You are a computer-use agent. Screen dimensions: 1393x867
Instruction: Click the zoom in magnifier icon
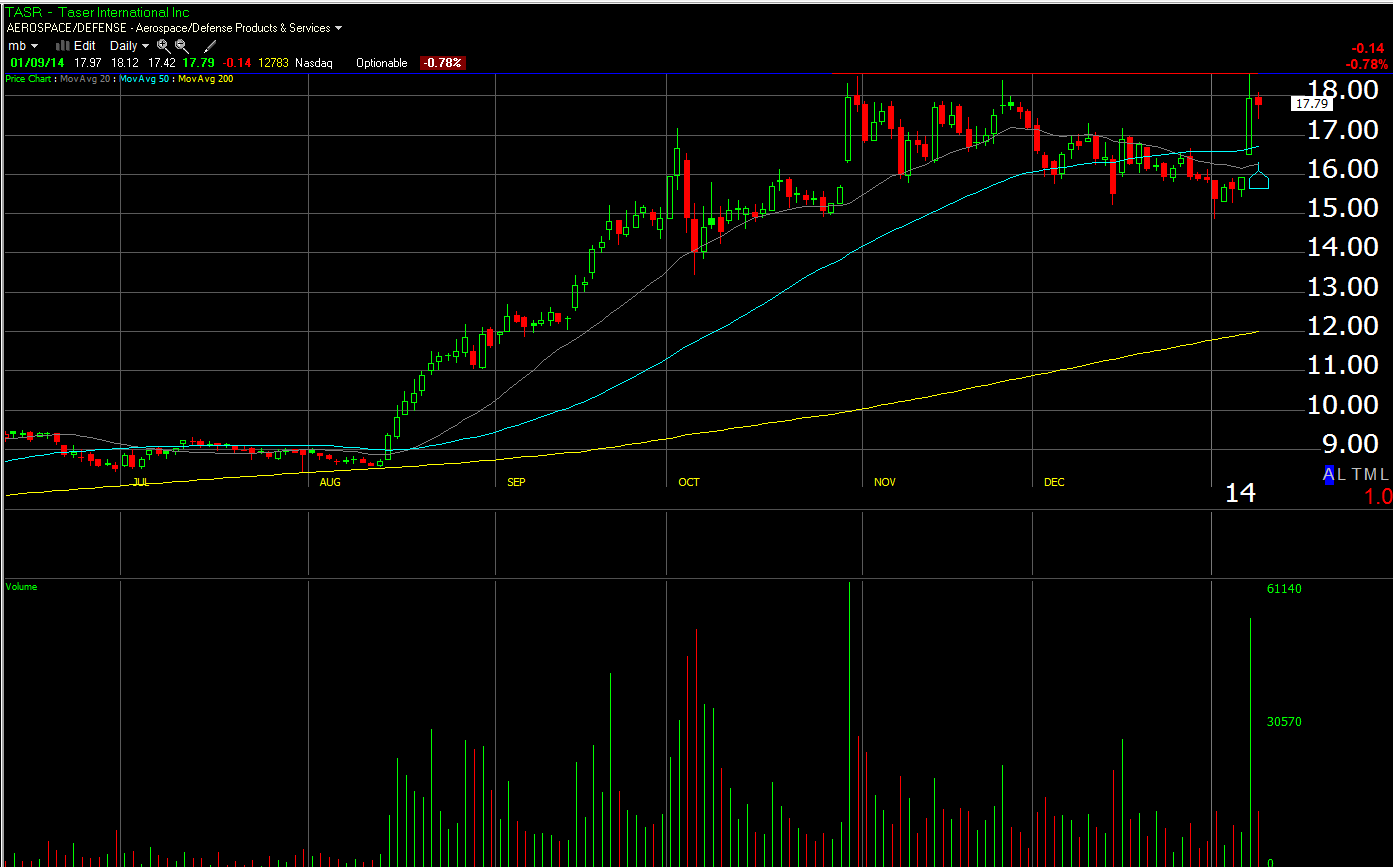[163, 46]
